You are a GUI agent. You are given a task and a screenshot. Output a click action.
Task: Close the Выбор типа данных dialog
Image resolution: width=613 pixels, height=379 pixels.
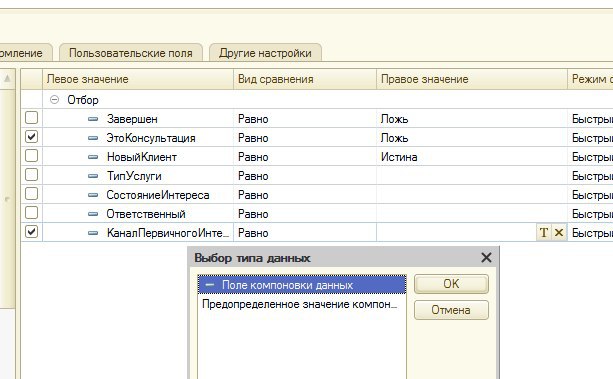coord(486,257)
